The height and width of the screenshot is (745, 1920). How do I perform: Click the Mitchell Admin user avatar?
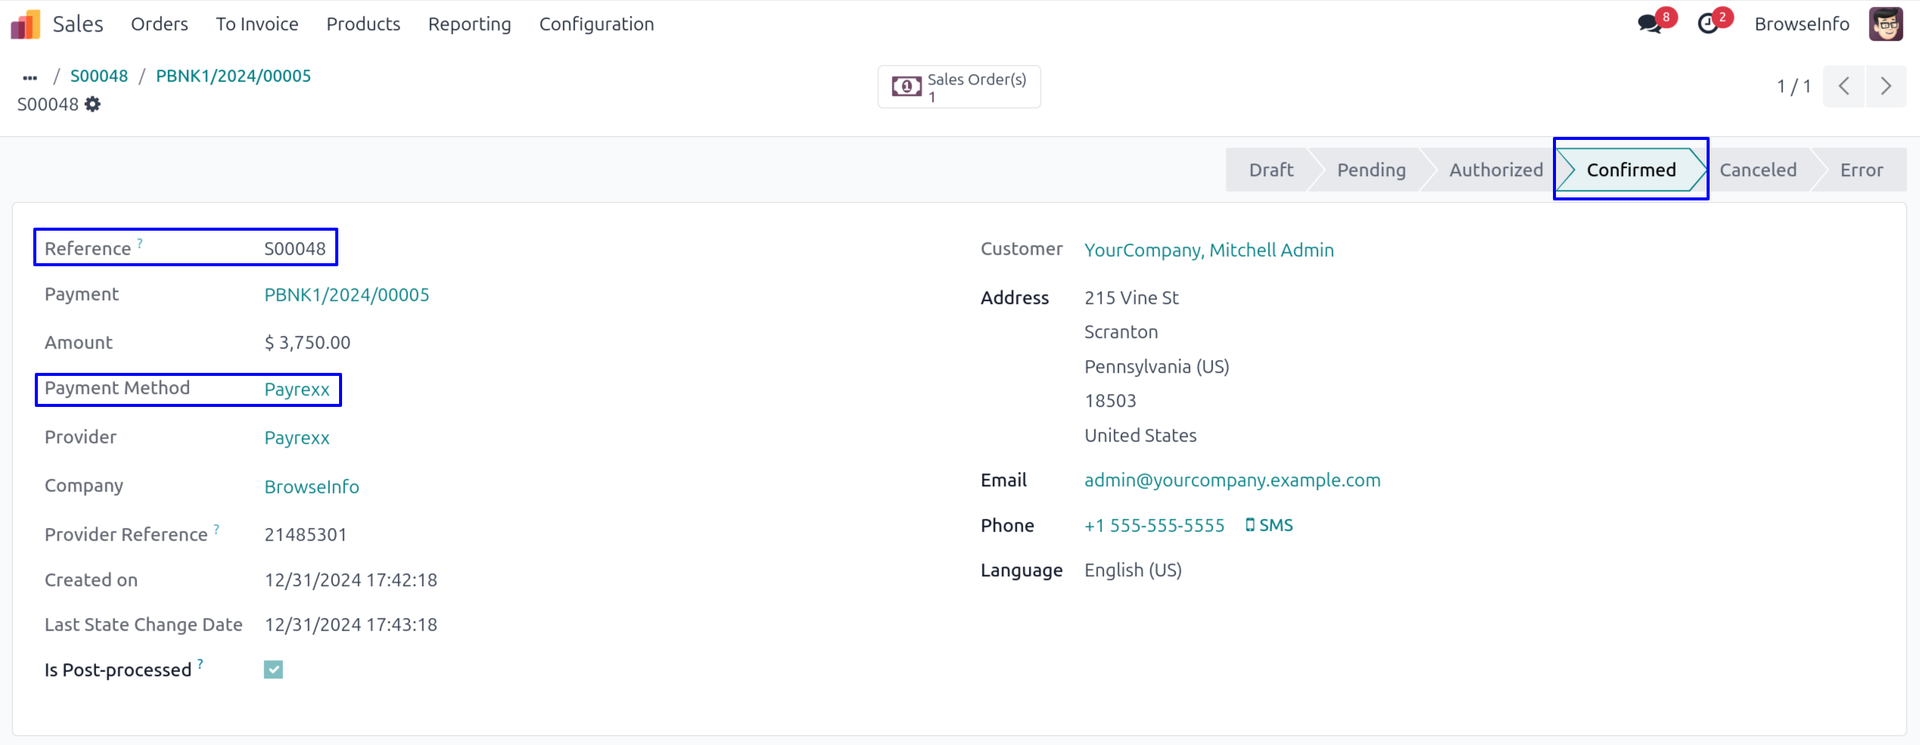(x=1886, y=24)
